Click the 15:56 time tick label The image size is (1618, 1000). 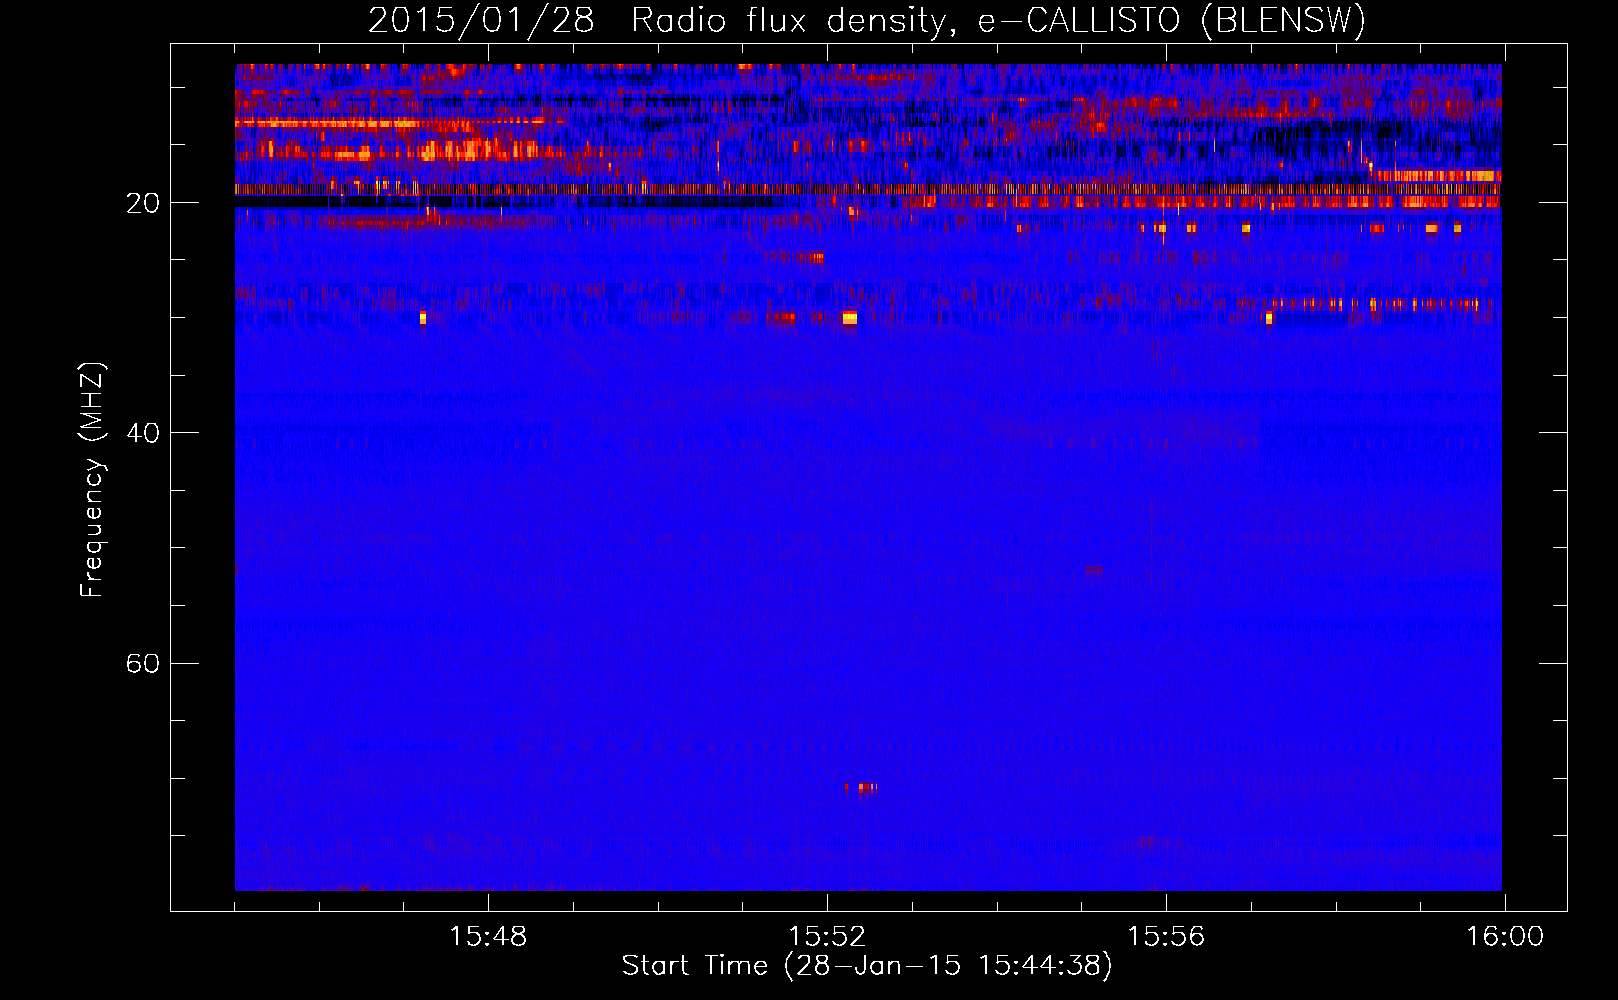coord(1166,937)
